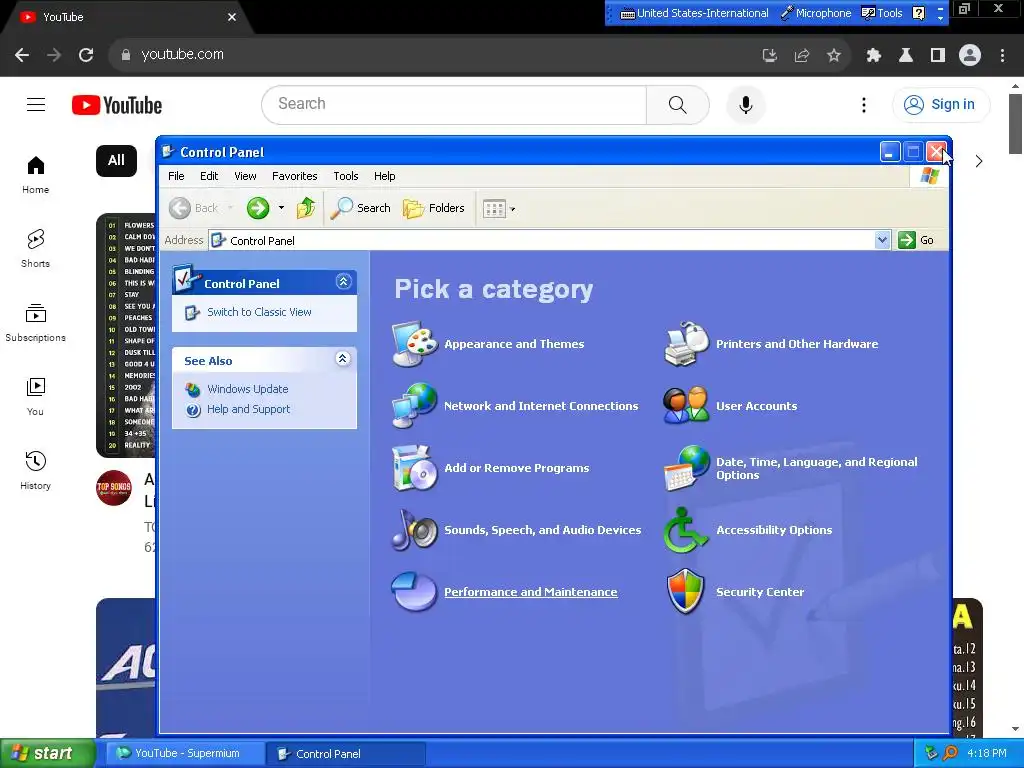The height and width of the screenshot is (768, 1024).
Task: Toggle the Folders pane button
Action: [434, 208]
